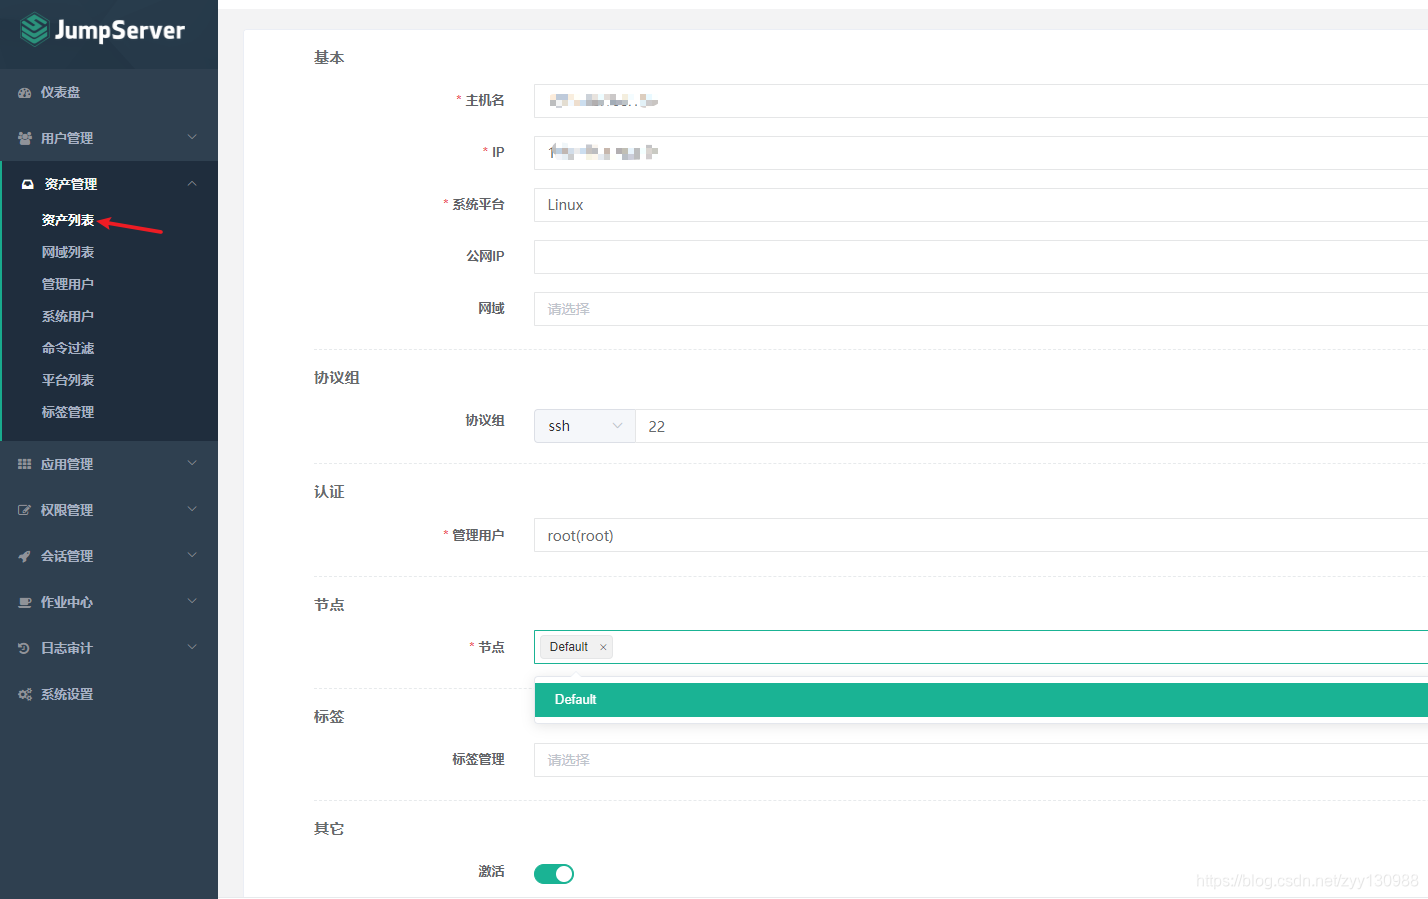Open 资产列表 asset list submenu

tap(68, 220)
